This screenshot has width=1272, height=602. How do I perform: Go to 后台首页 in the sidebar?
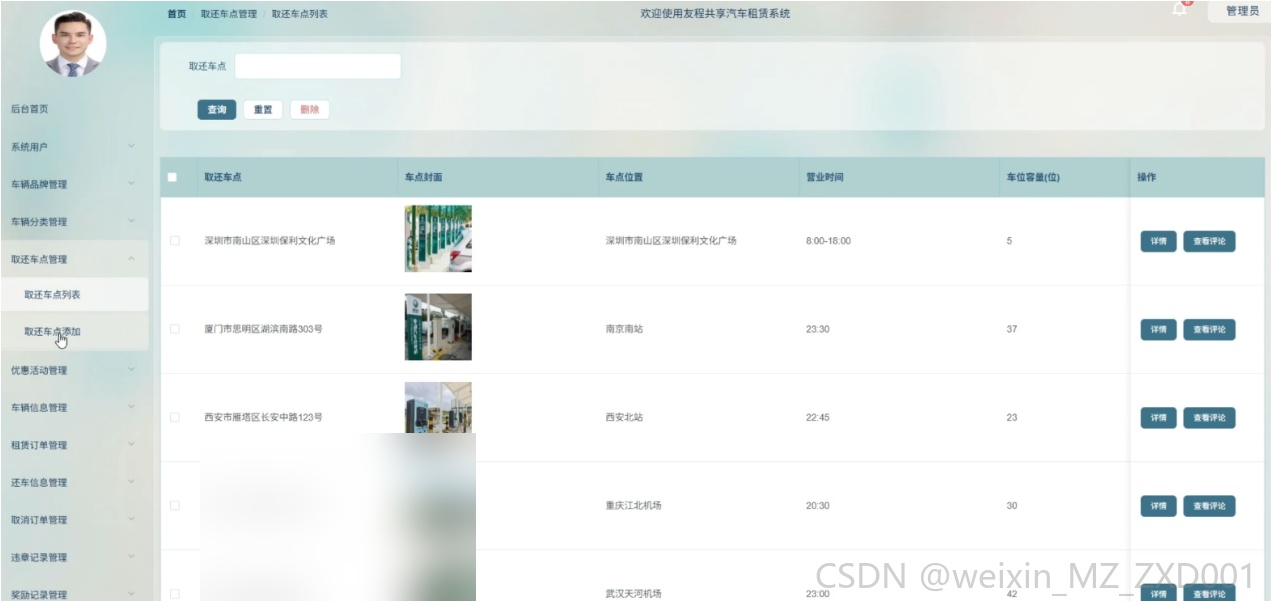30,109
